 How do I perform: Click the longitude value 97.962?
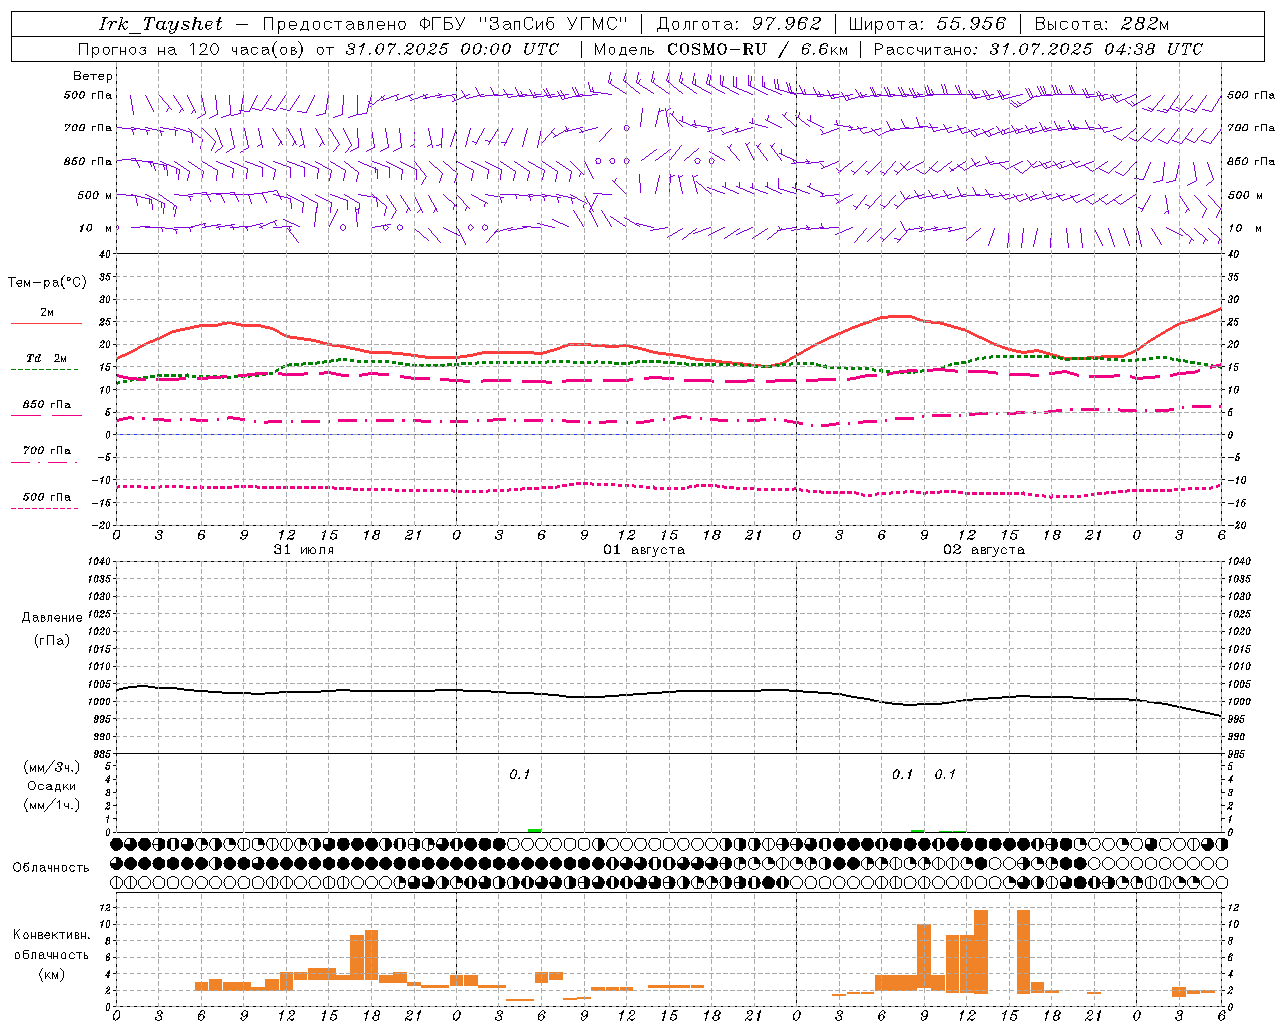[786, 24]
